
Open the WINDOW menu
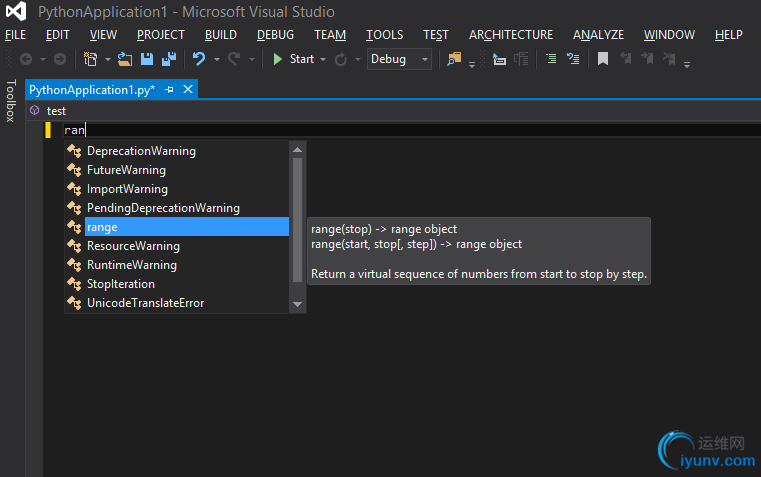point(669,35)
